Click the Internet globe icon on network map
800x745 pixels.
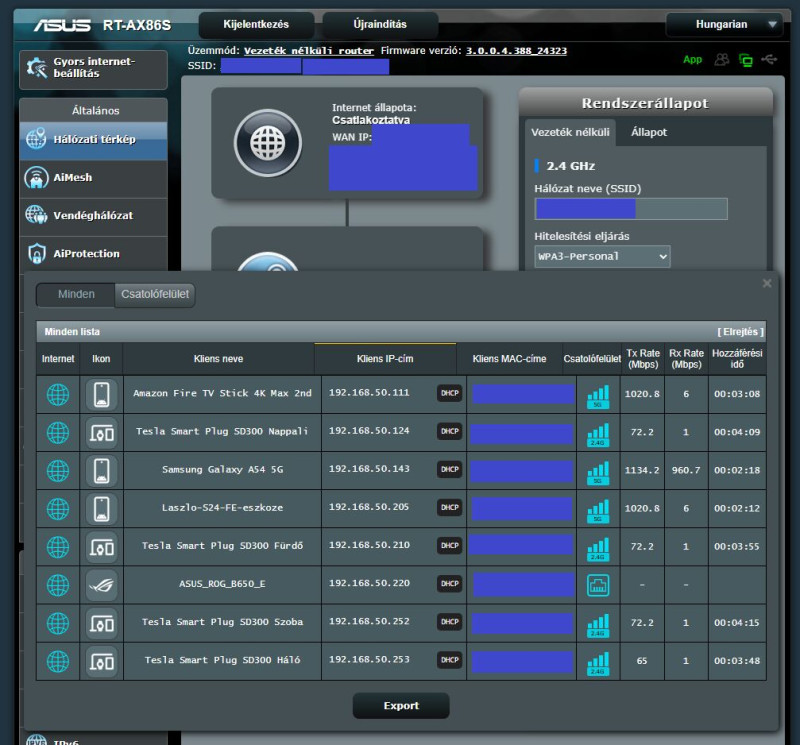point(268,143)
